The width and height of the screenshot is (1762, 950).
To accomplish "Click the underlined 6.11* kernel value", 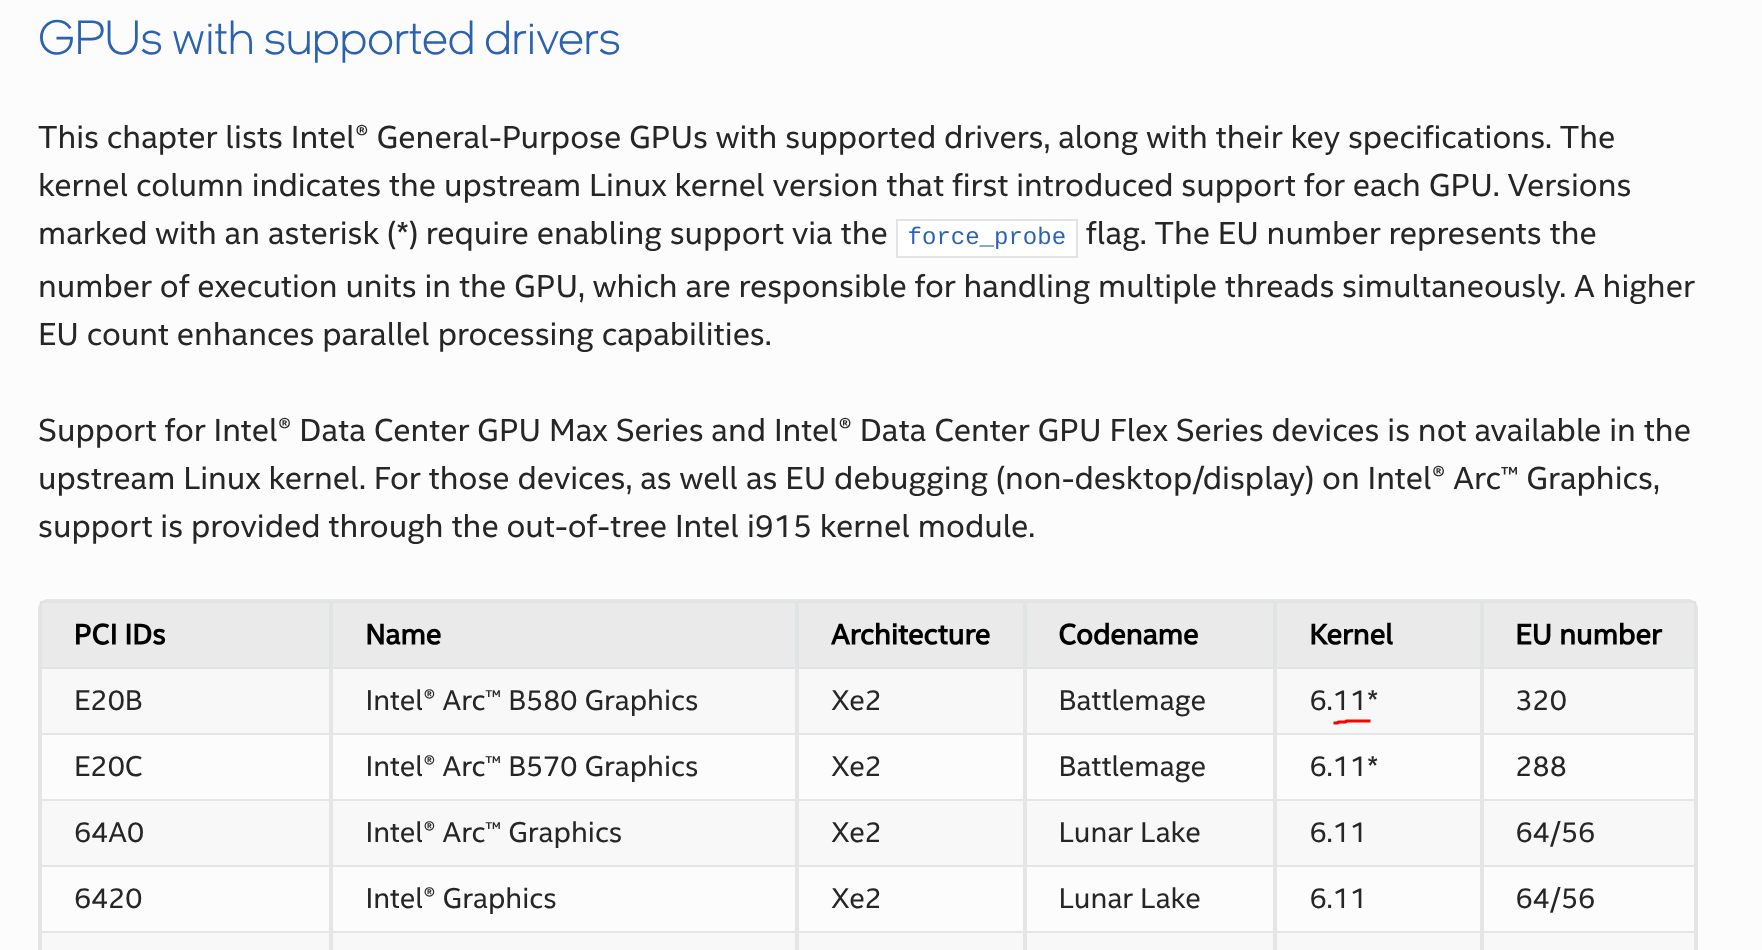I will (1344, 701).
